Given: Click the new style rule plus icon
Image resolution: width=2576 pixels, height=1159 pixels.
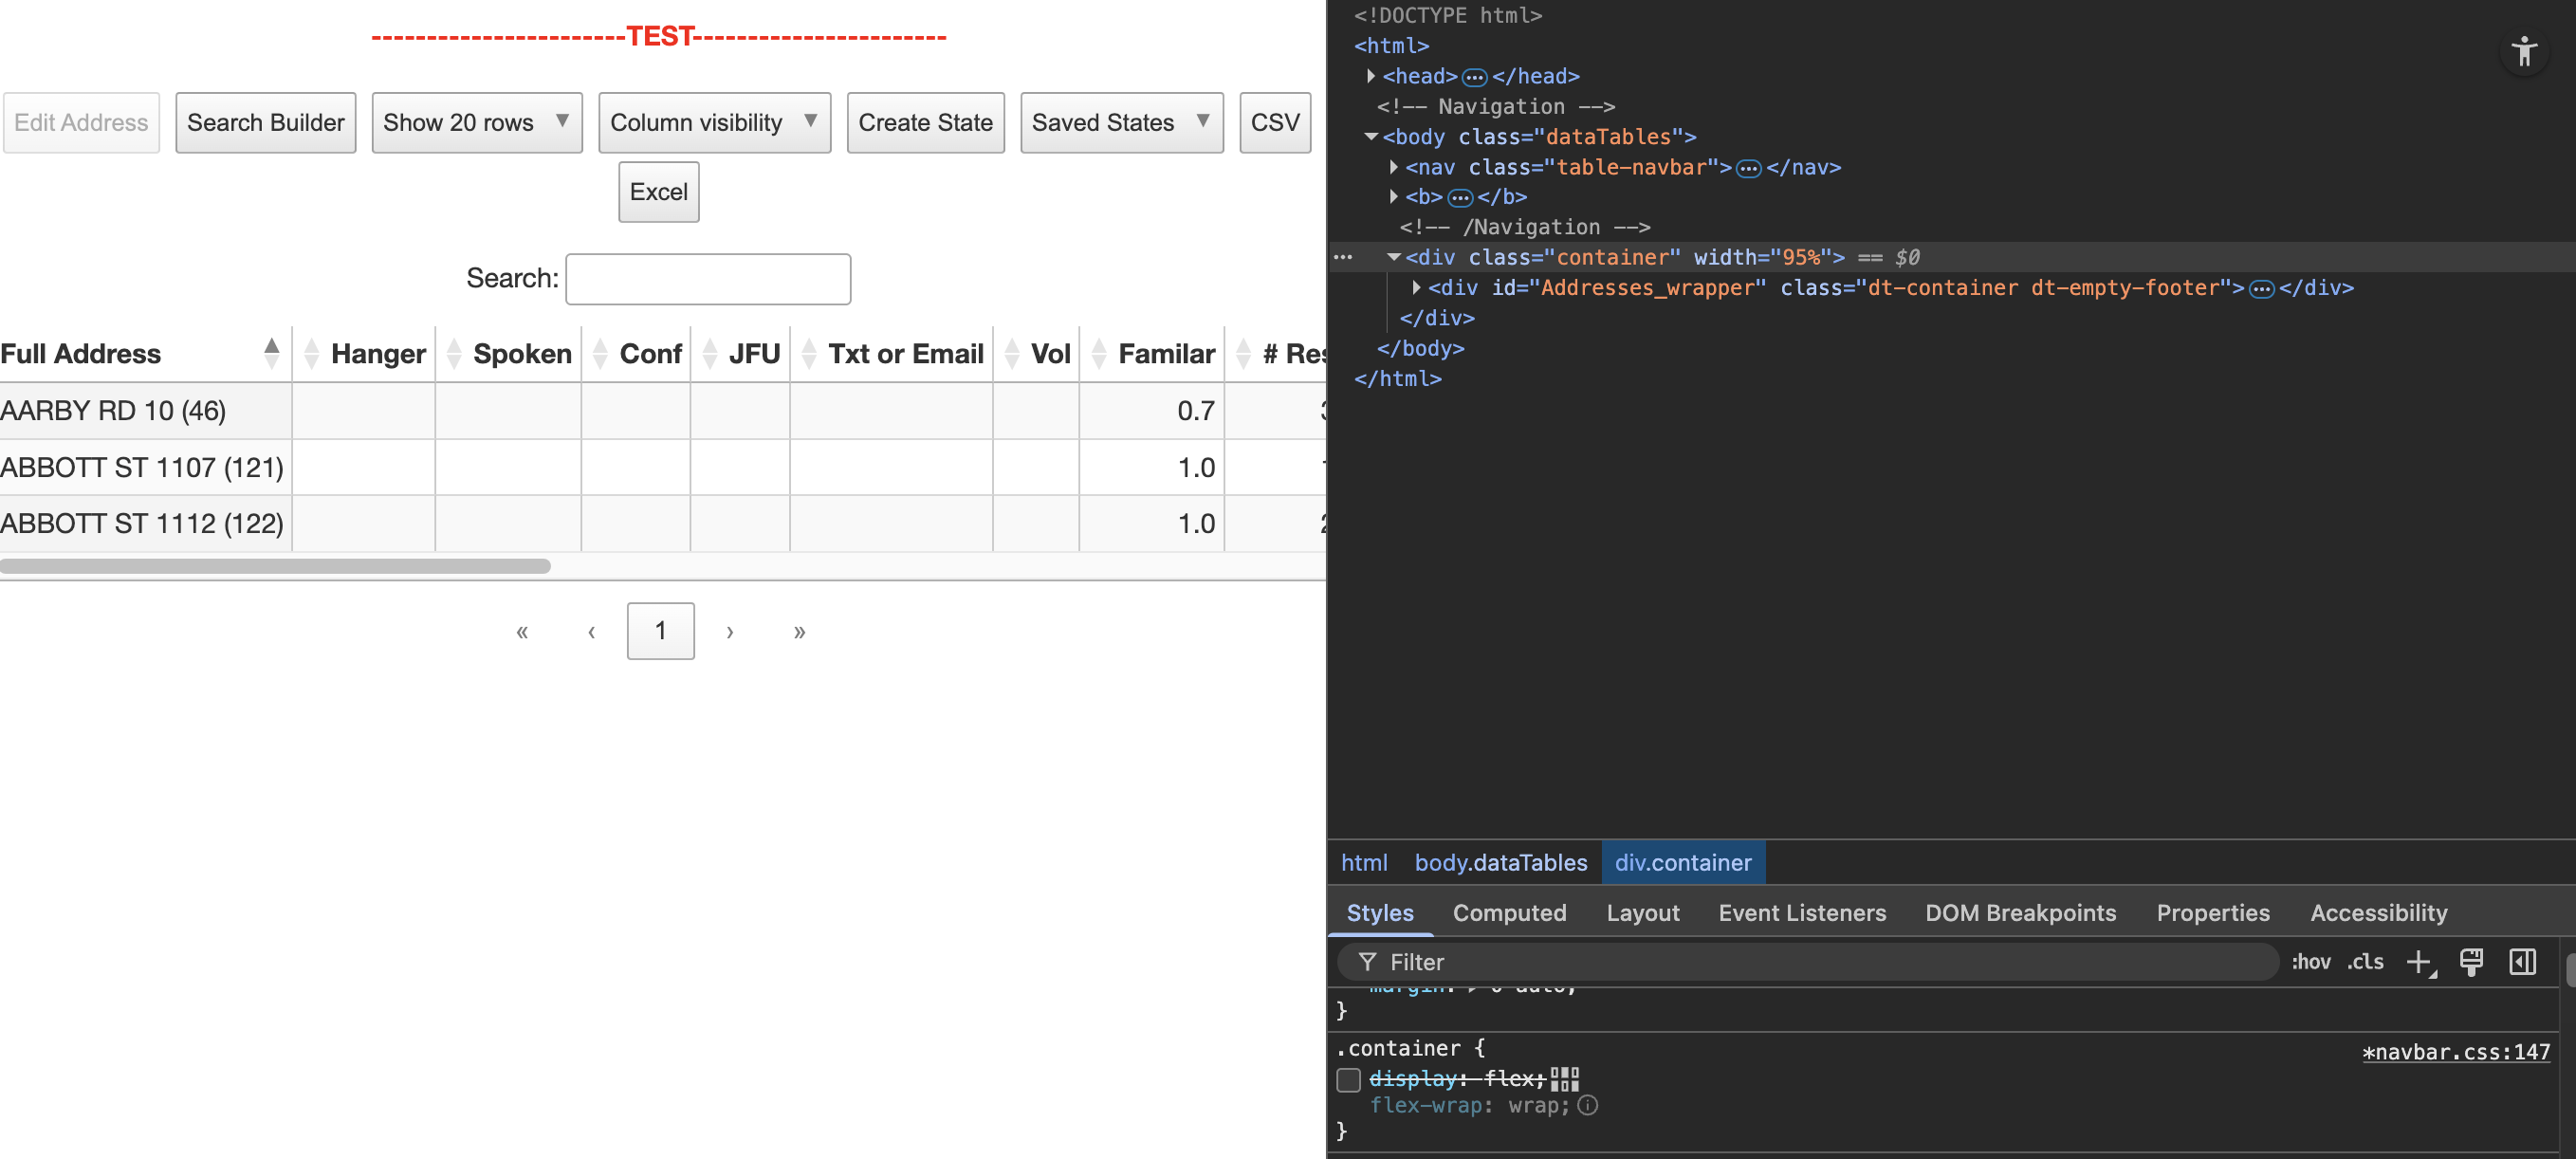Looking at the screenshot, I should tap(2420, 962).
